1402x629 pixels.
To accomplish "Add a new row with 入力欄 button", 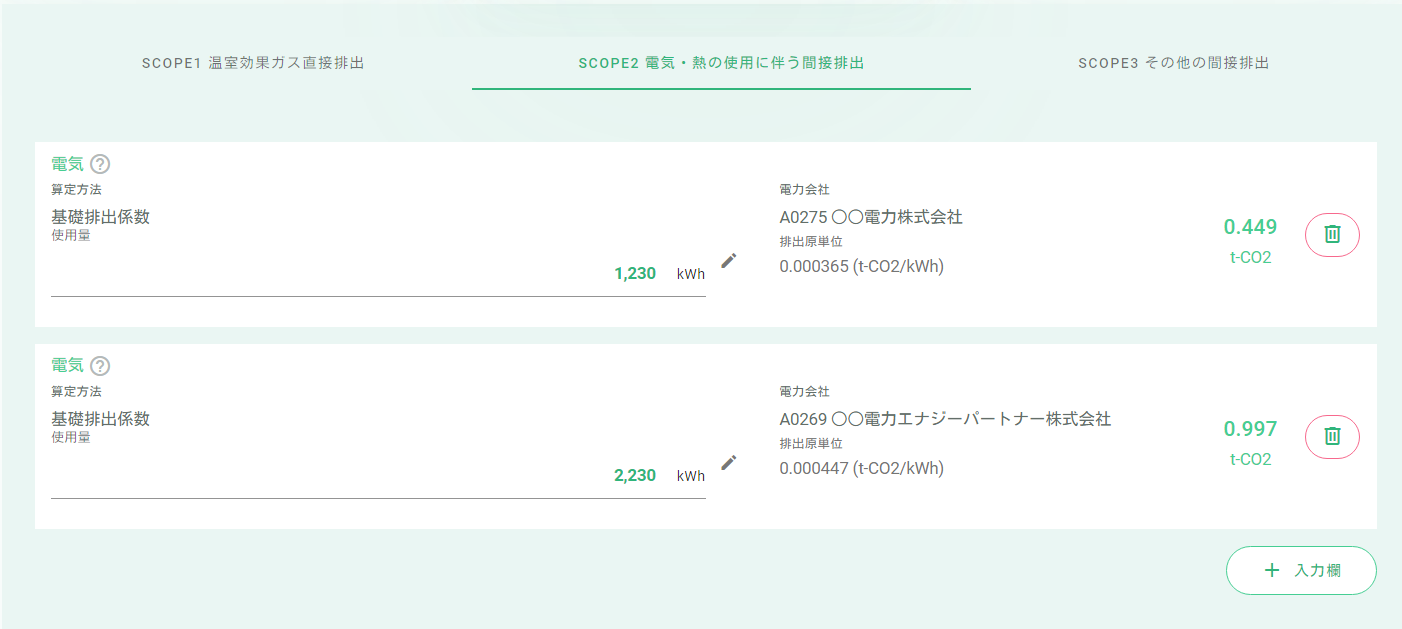I will coord(1301,571).
